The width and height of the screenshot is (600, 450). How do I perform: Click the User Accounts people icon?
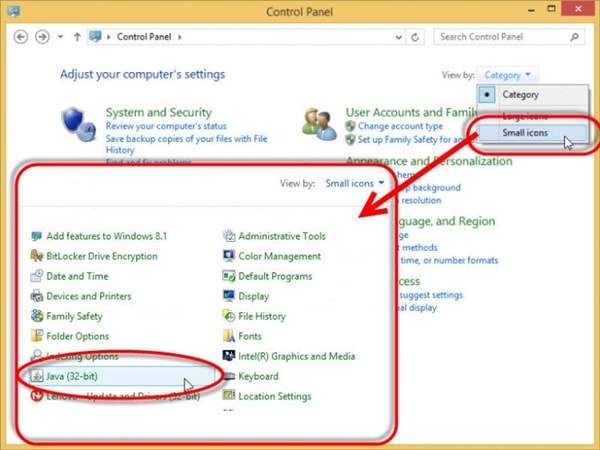319,124
